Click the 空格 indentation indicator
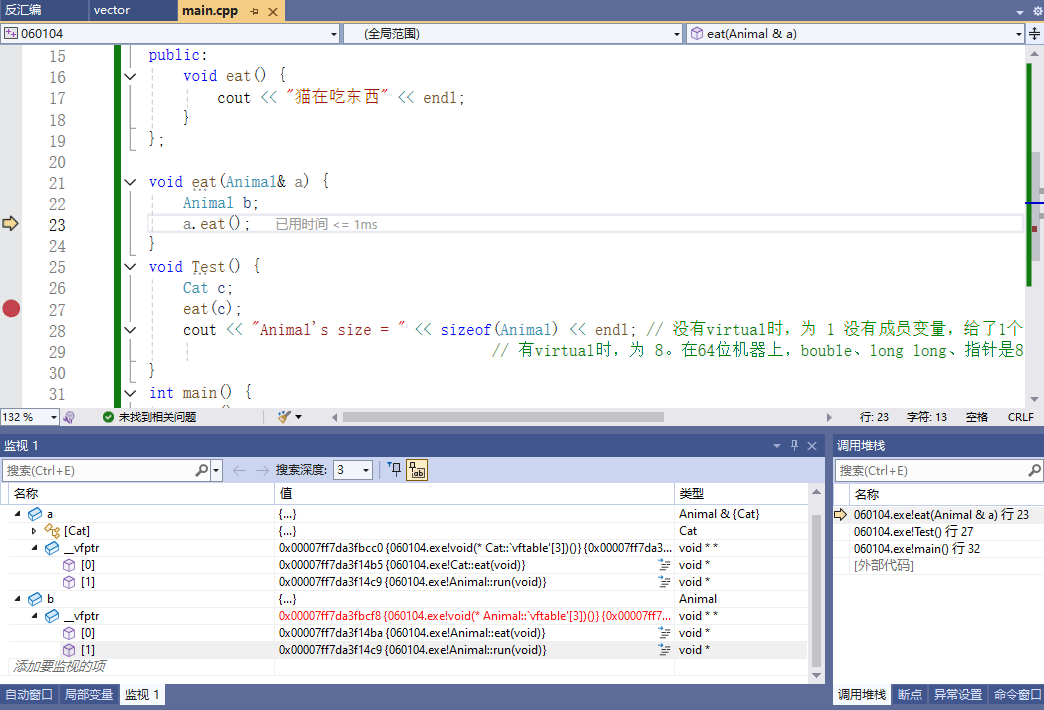The width and height of the screenshot is (1044, 710). click(977, 417)
